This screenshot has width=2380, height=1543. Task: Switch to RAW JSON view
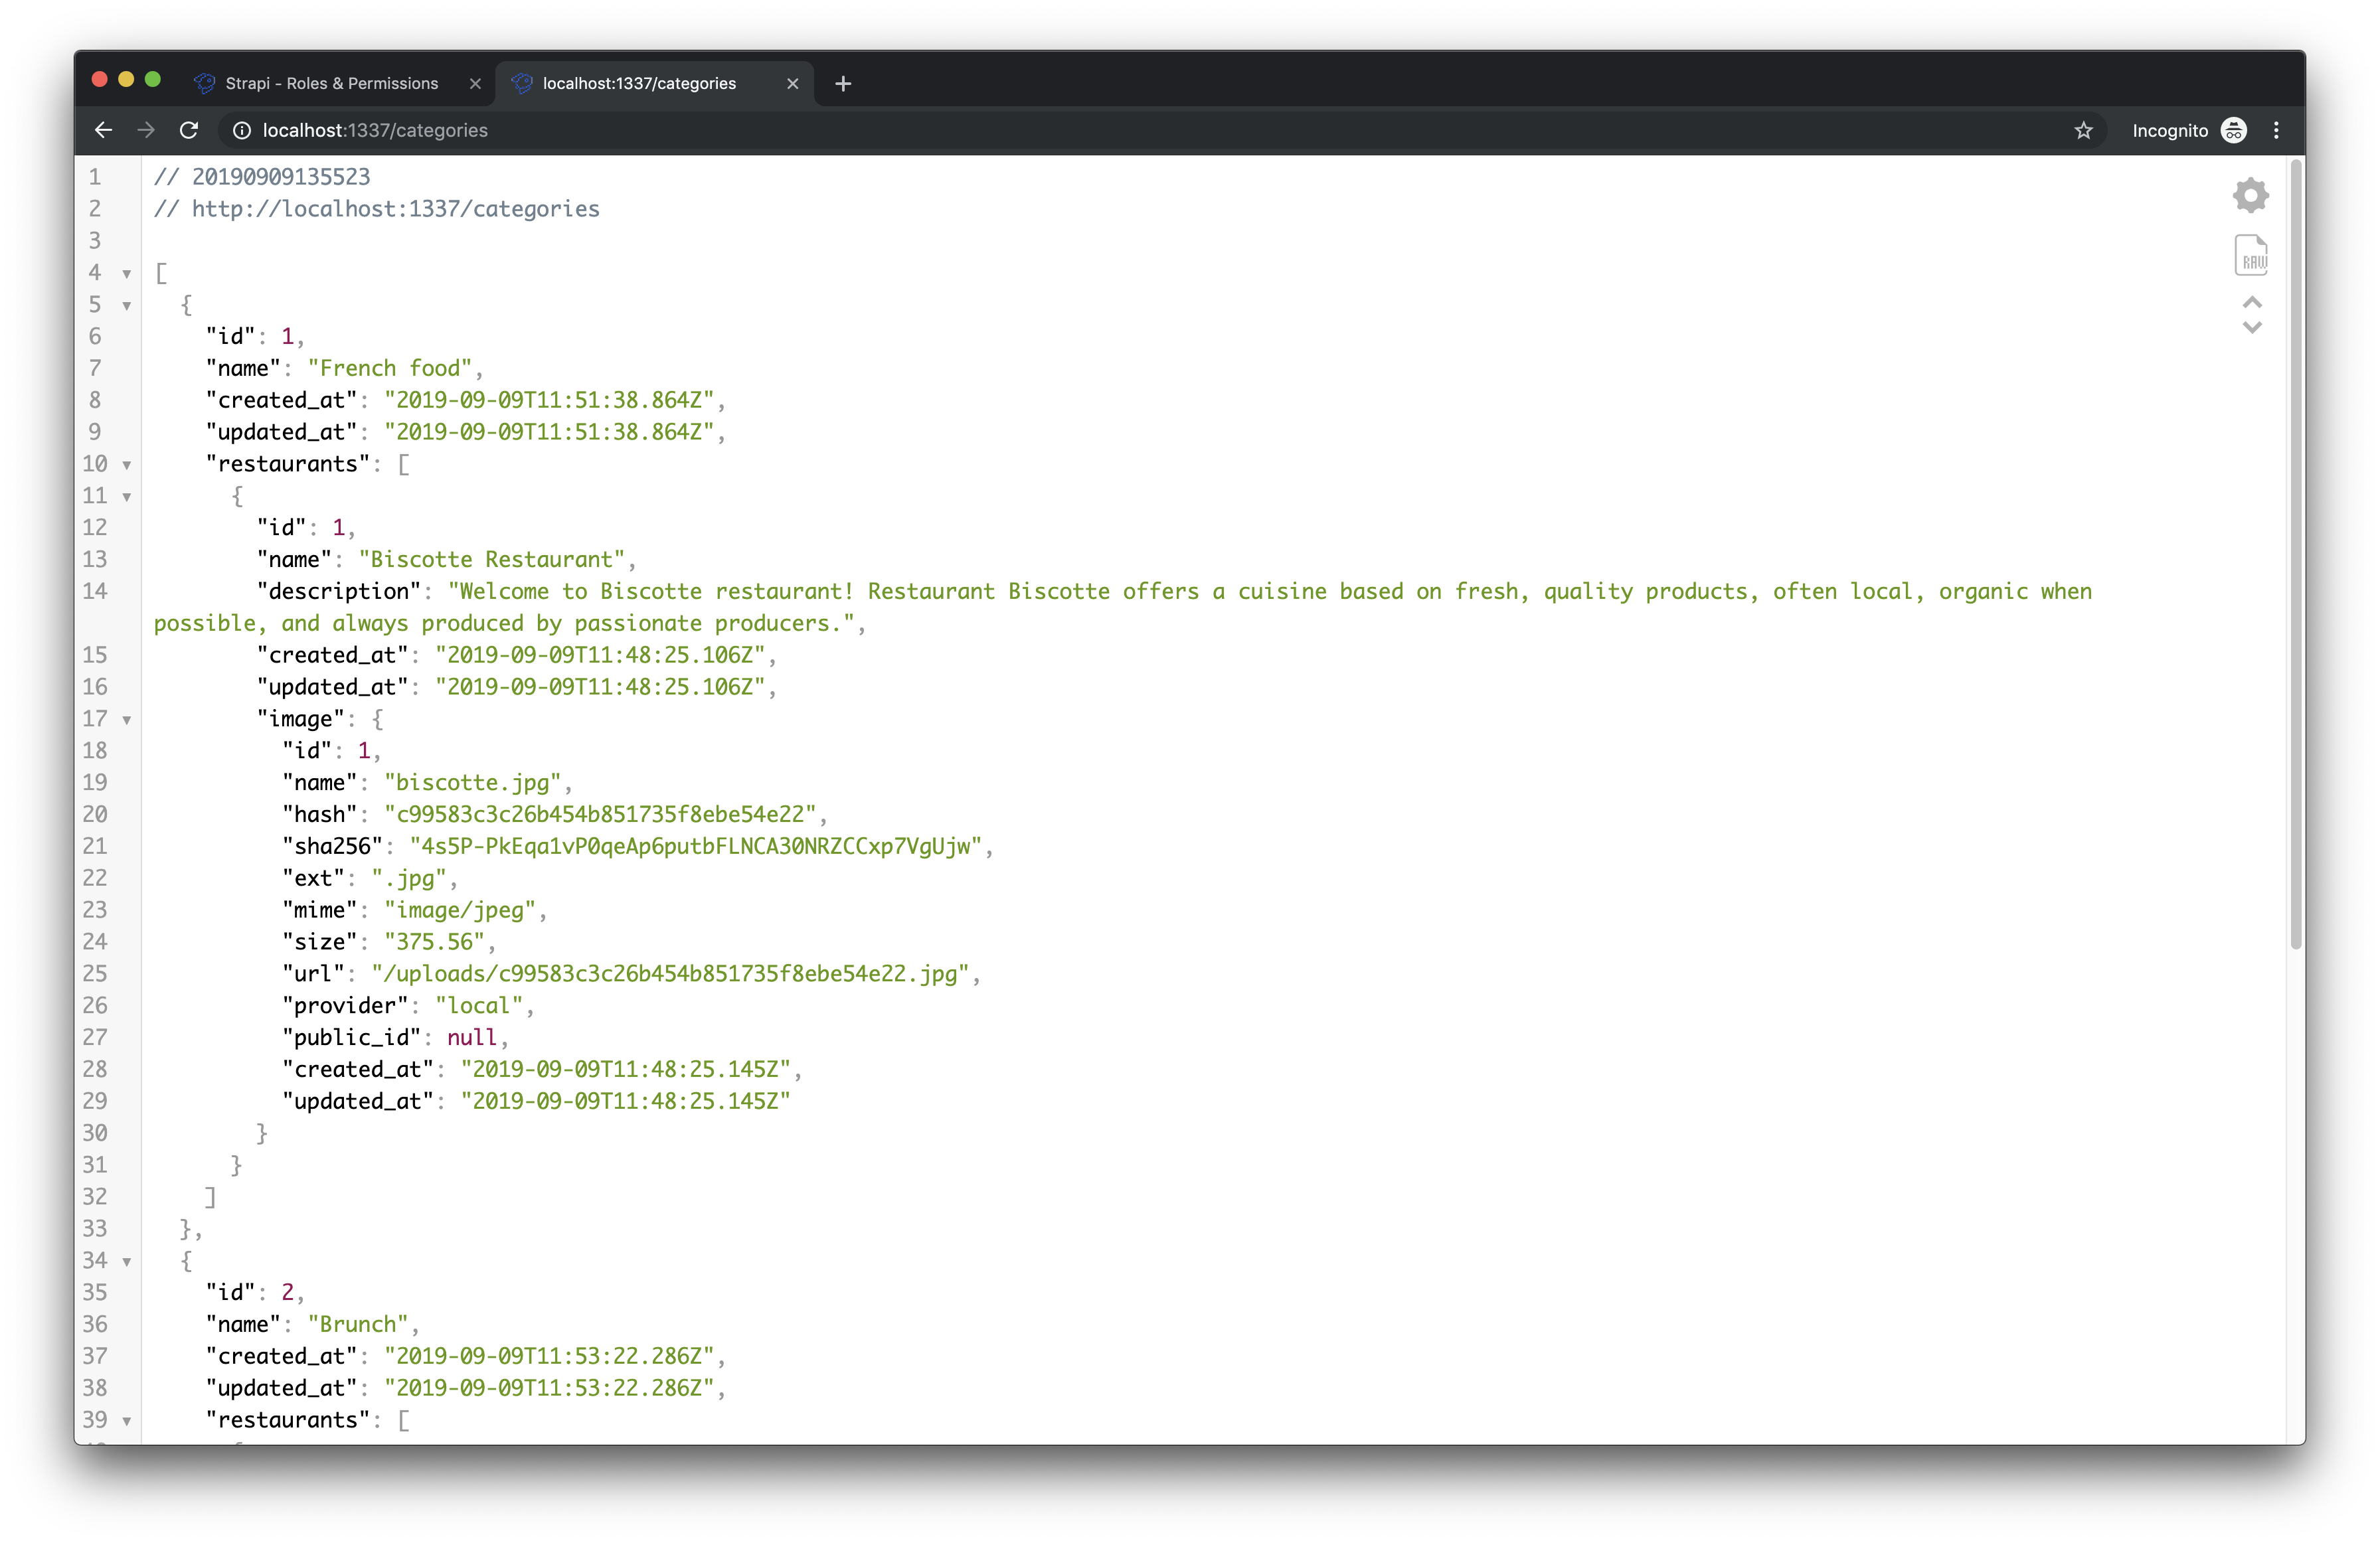(x=2251, y=255)
